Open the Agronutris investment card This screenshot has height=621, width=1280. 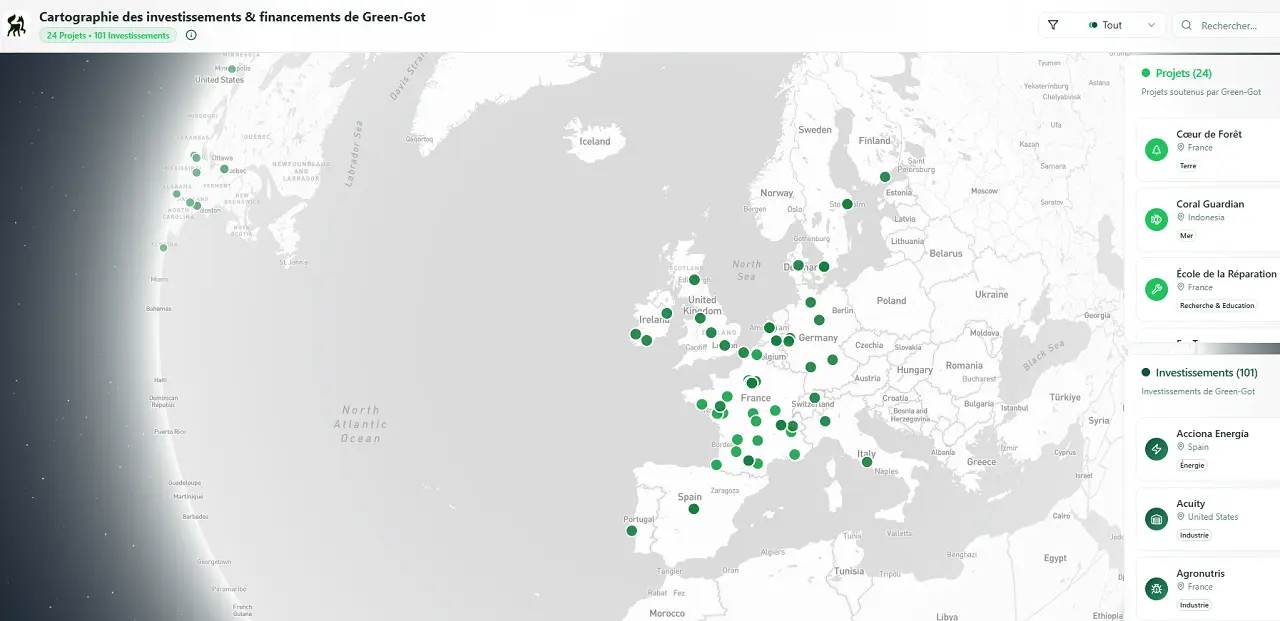pos(1208,589)
